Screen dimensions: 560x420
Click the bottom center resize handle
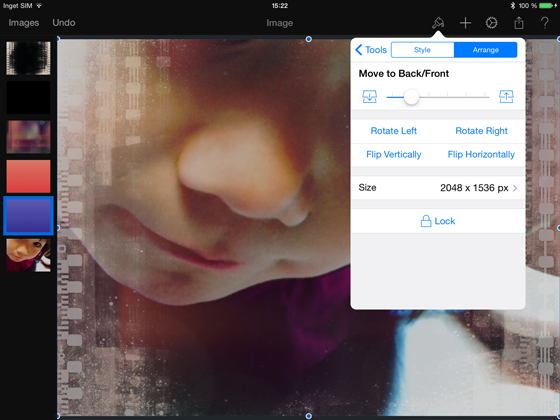tap(309, 416)
